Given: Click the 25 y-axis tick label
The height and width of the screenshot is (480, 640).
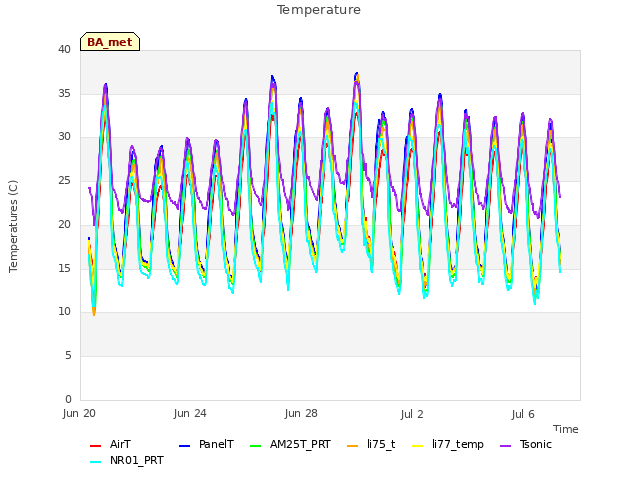Looking at the screenshot, I should [64, 180].
